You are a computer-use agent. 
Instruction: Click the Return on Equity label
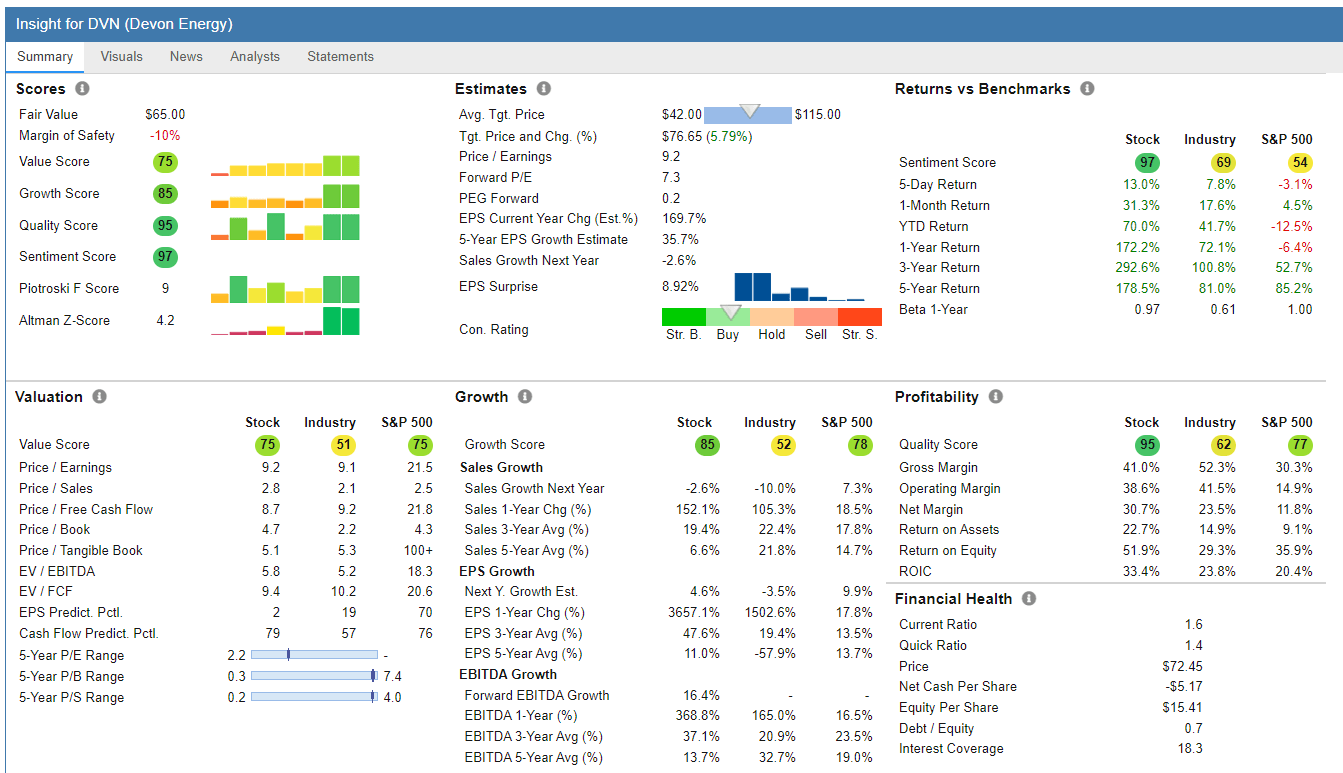tap(949, 551)
